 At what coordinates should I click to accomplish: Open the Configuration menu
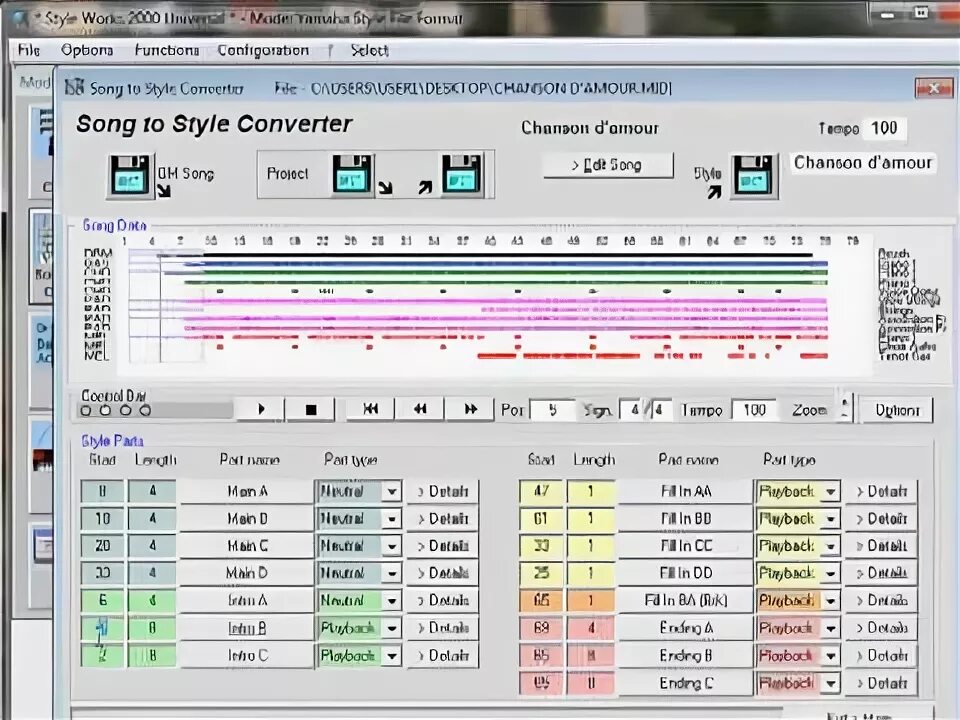click(x=262, y=50)
